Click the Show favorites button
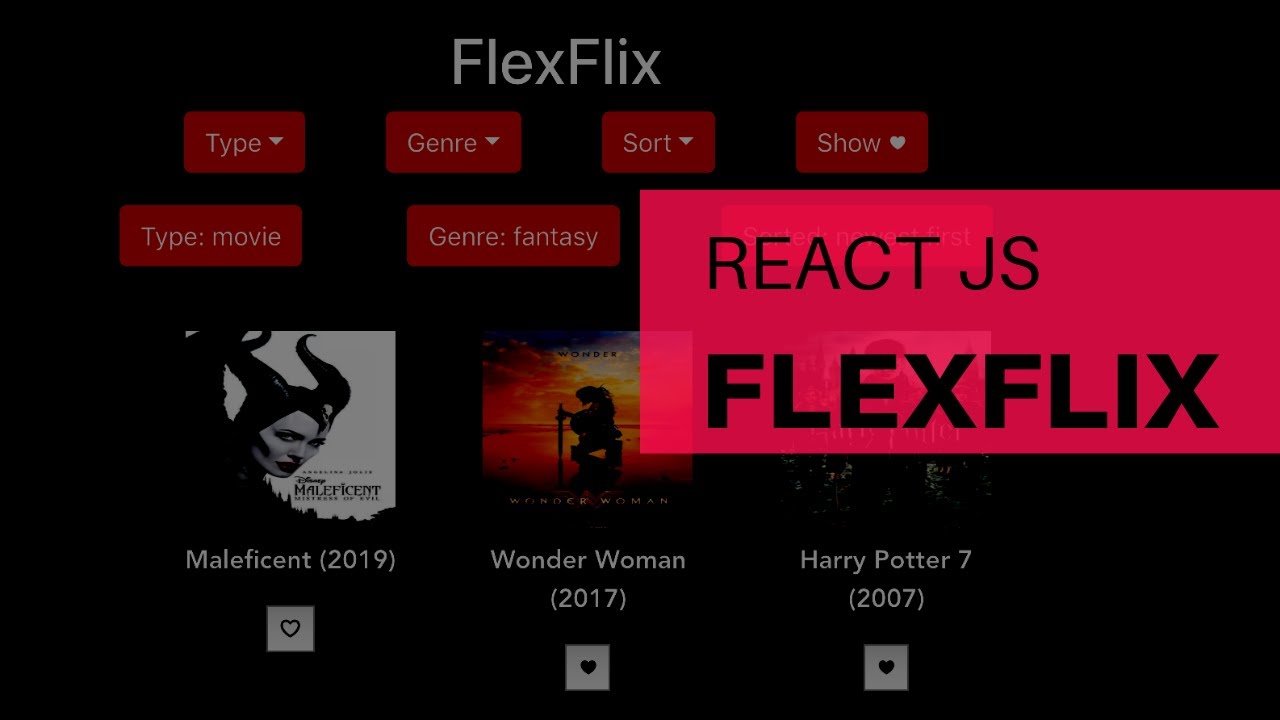Viewport: 1280px width, 720px height. point(861,142)
